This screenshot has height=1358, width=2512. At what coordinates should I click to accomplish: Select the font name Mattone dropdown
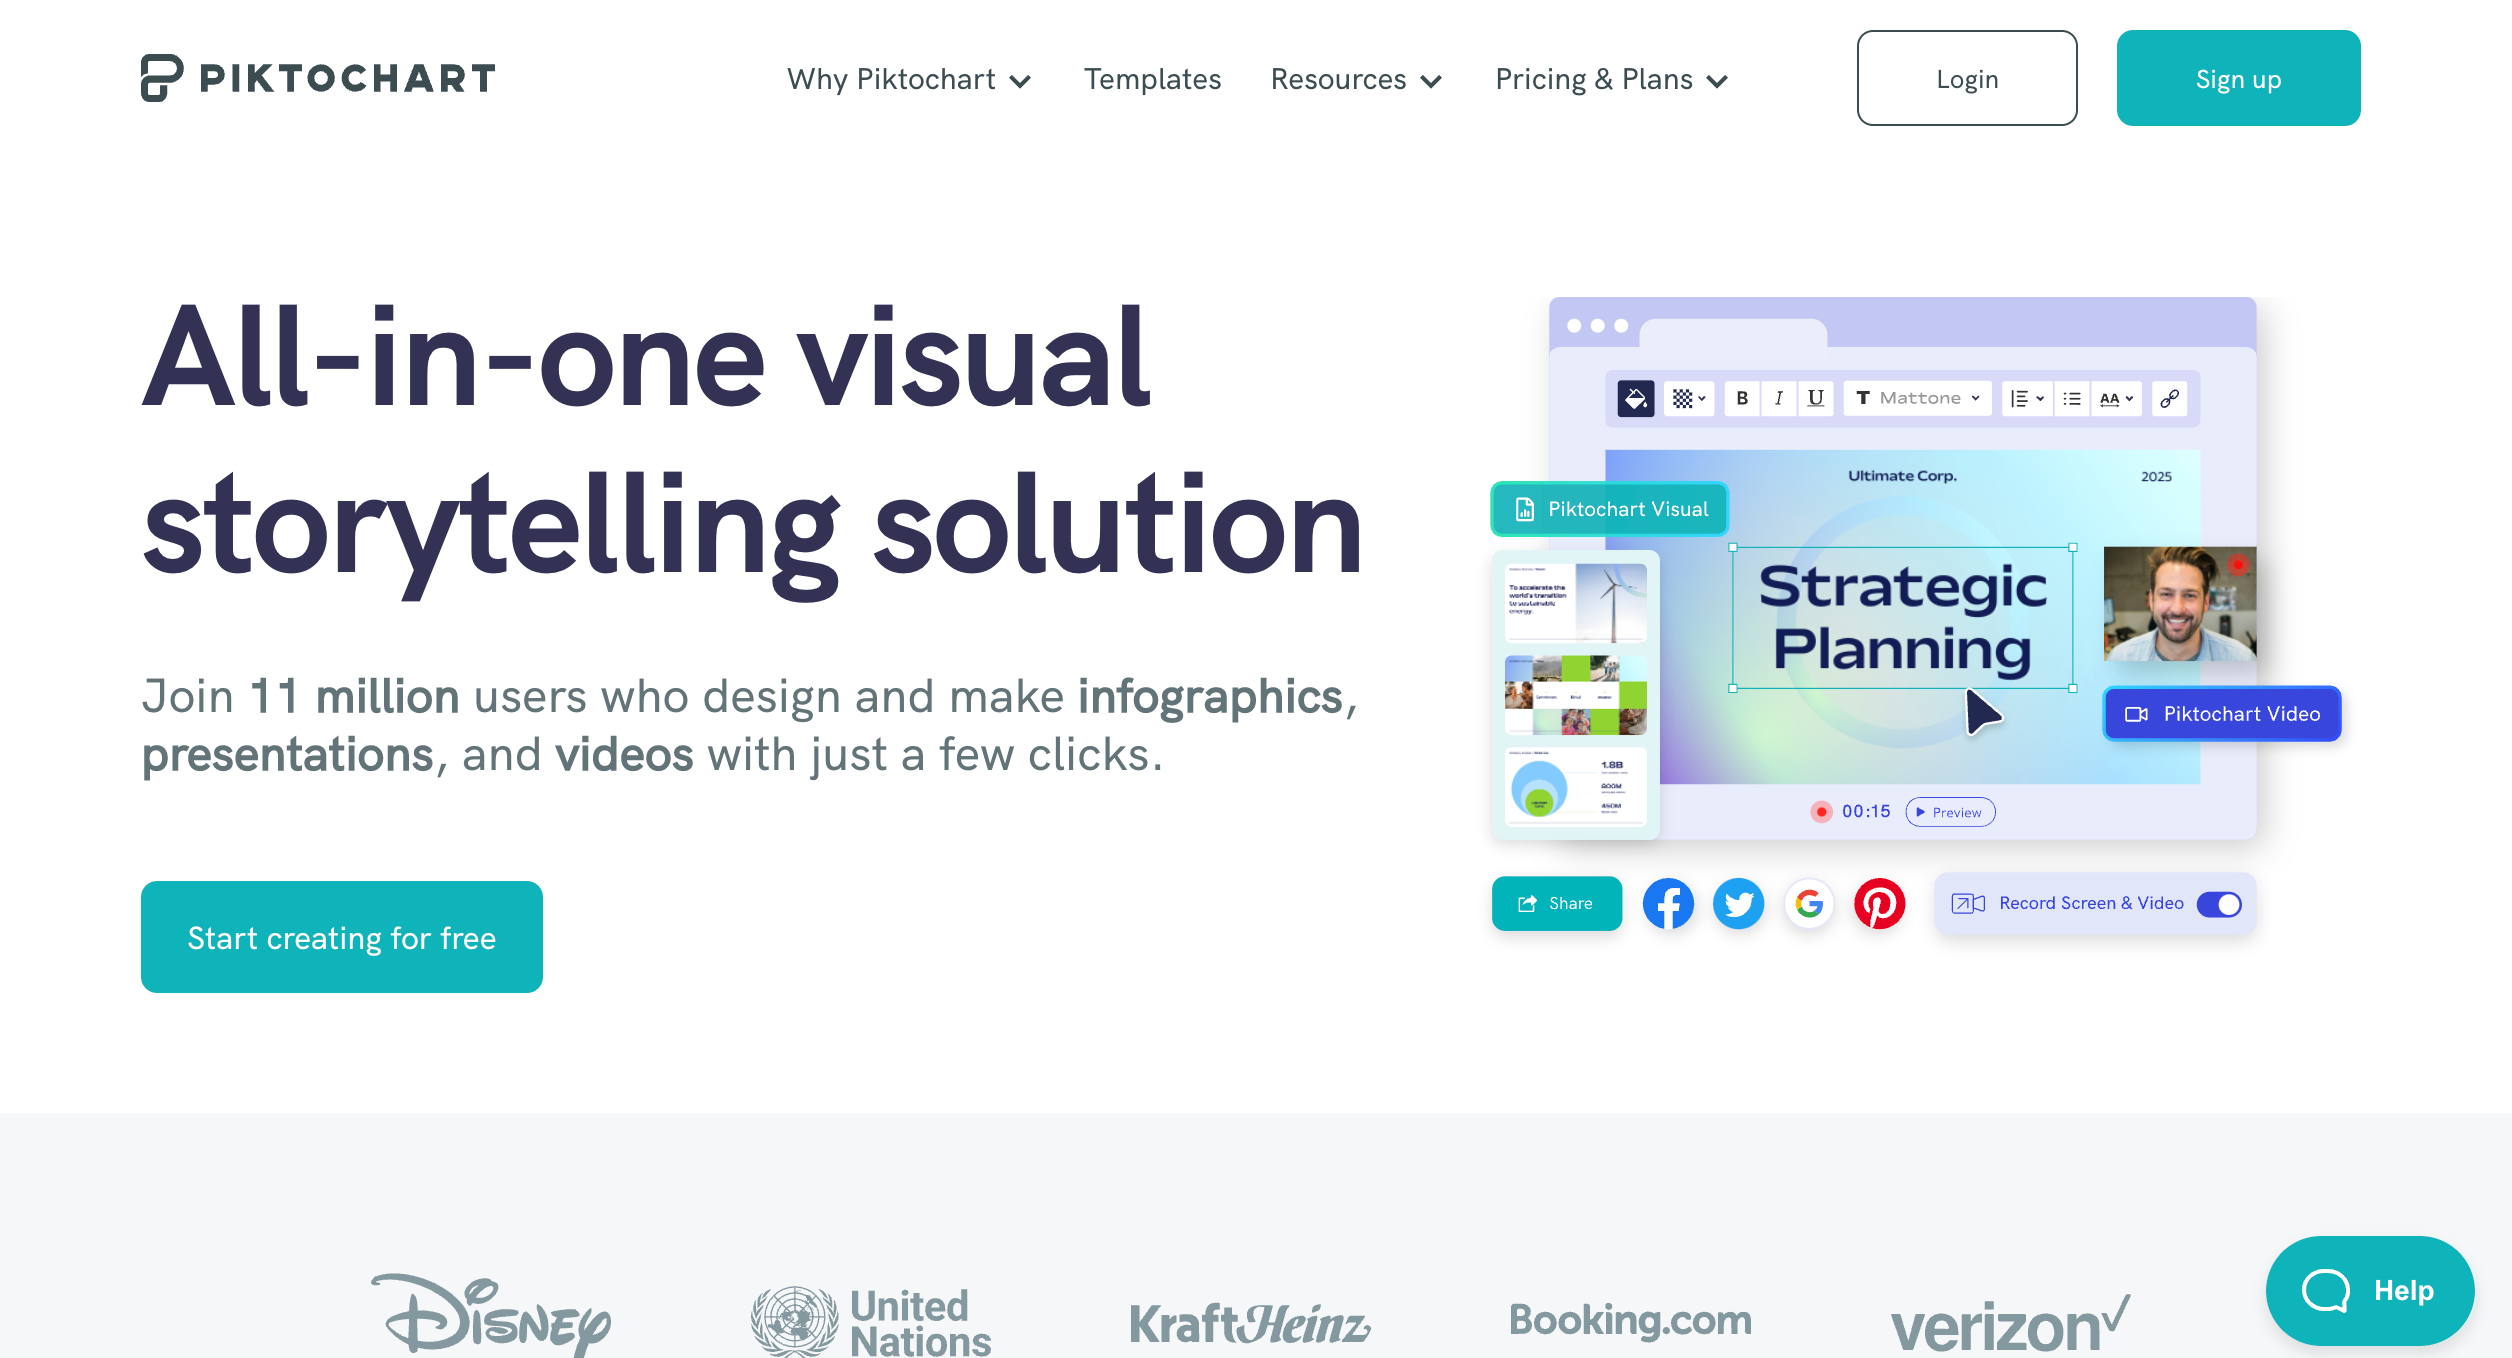point(1918,396)
